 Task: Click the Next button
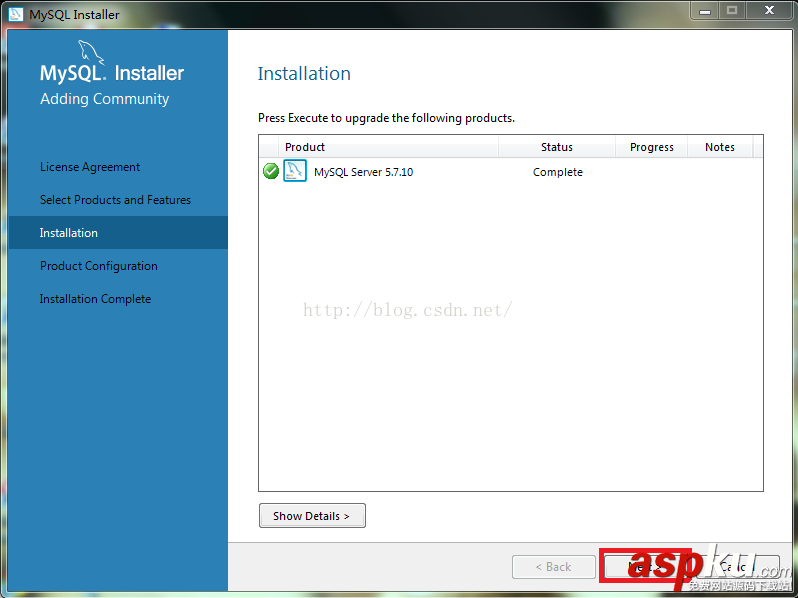click(645, 566)
